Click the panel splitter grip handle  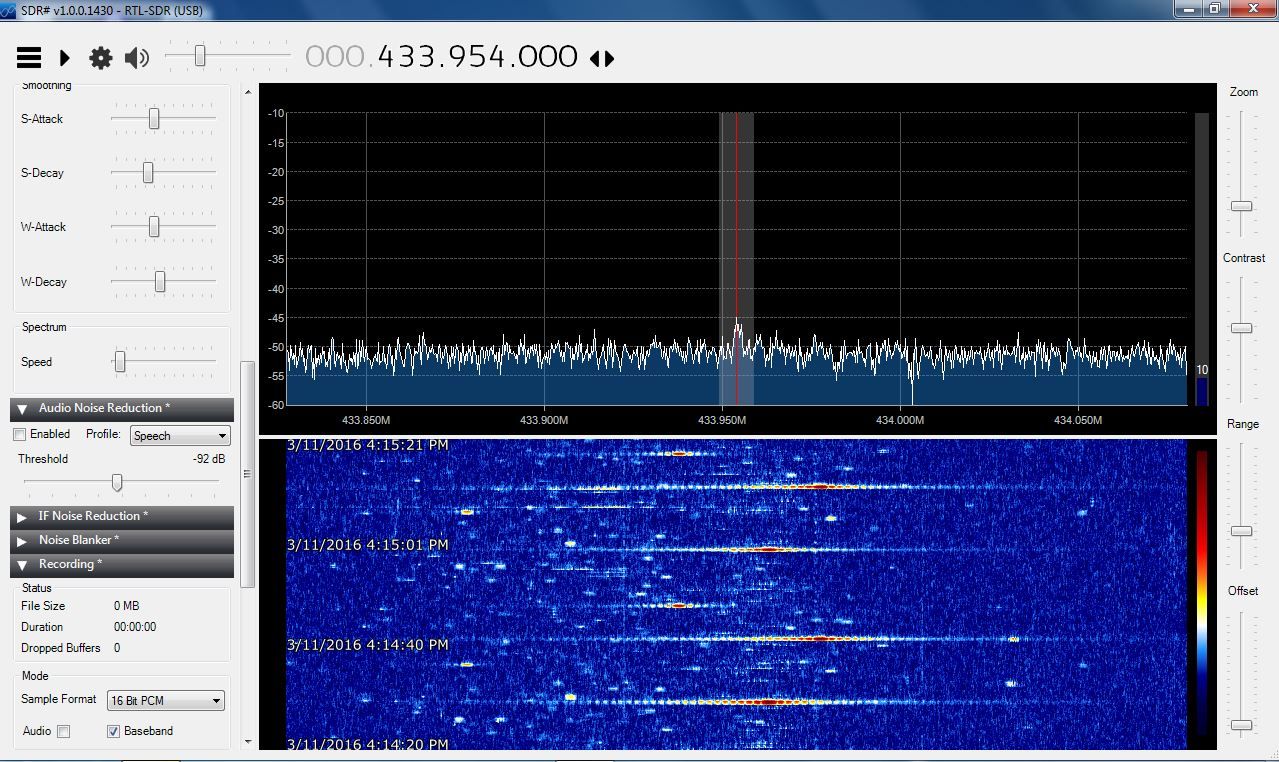click(247, 475)
